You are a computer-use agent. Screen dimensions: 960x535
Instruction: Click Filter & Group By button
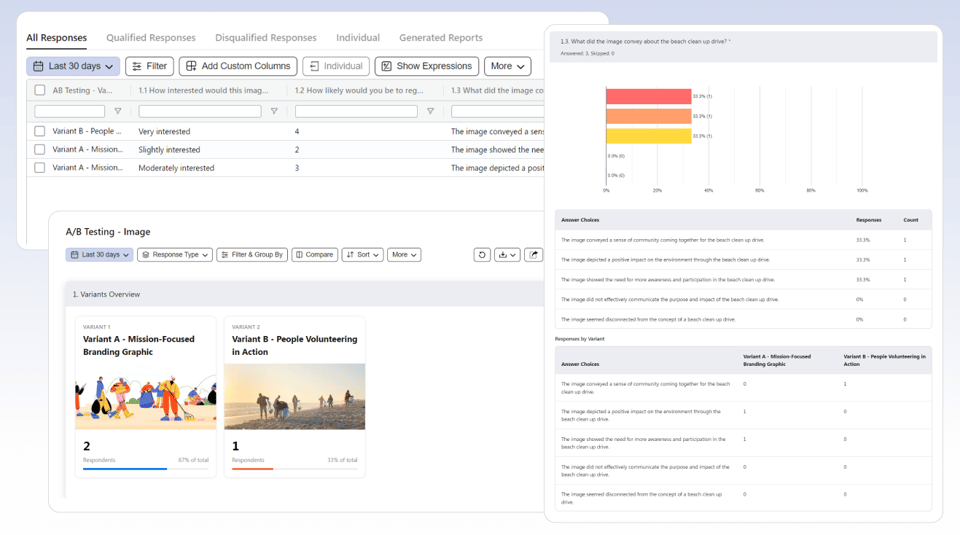(x=252, y=255)
